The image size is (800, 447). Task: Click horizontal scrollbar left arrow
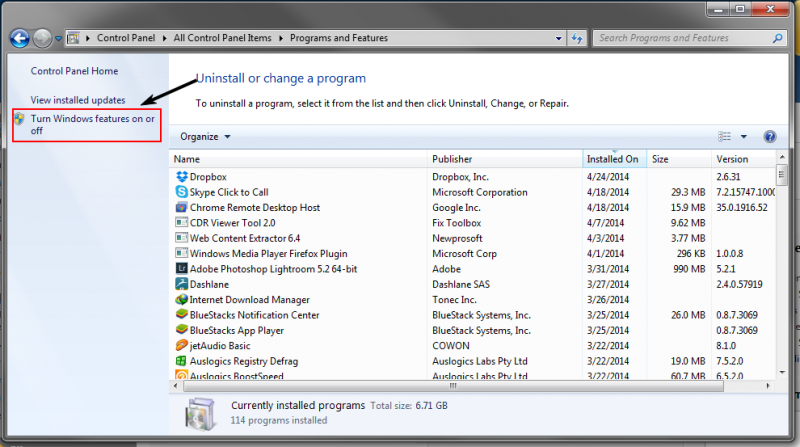(176, 386)
